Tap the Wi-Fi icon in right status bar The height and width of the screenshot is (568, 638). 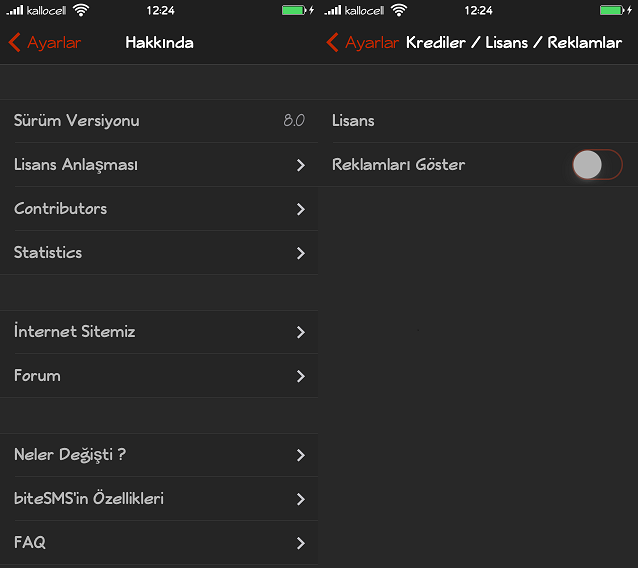[x=399, y=10]
